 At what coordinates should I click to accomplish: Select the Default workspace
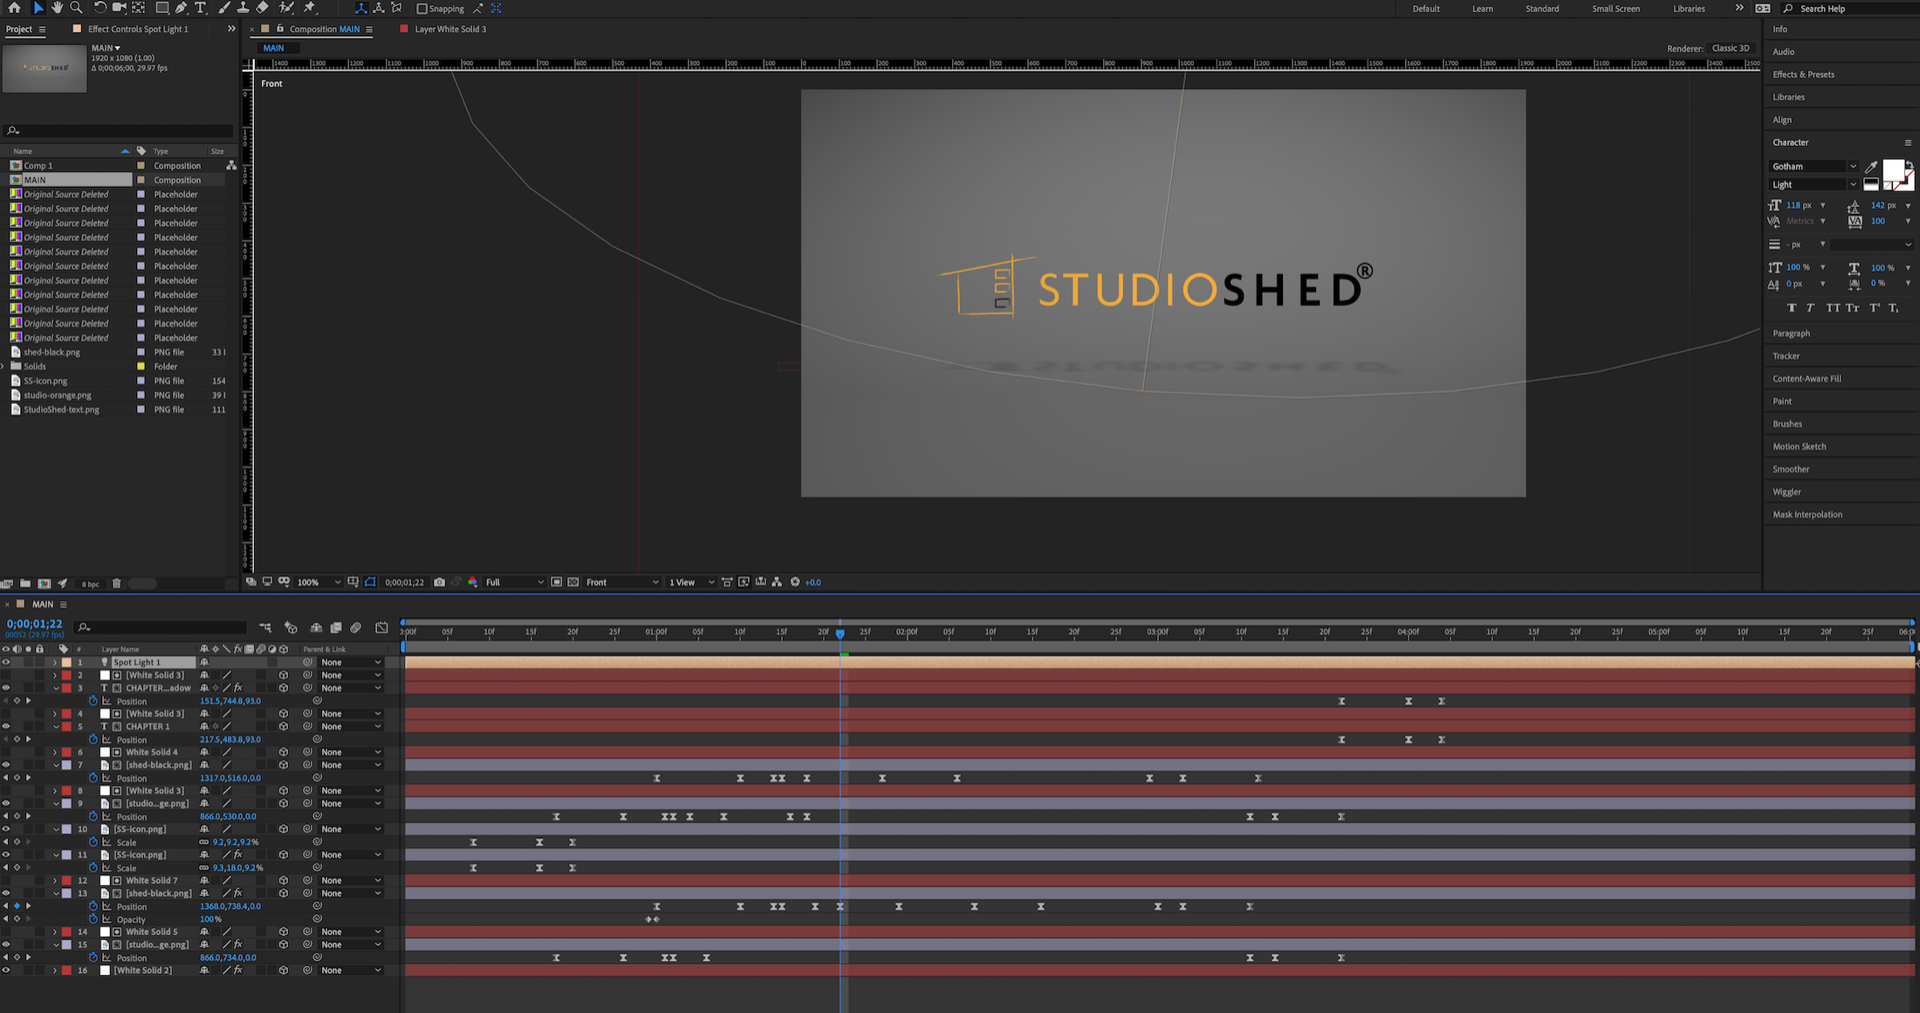click(x=1426, y=9)
